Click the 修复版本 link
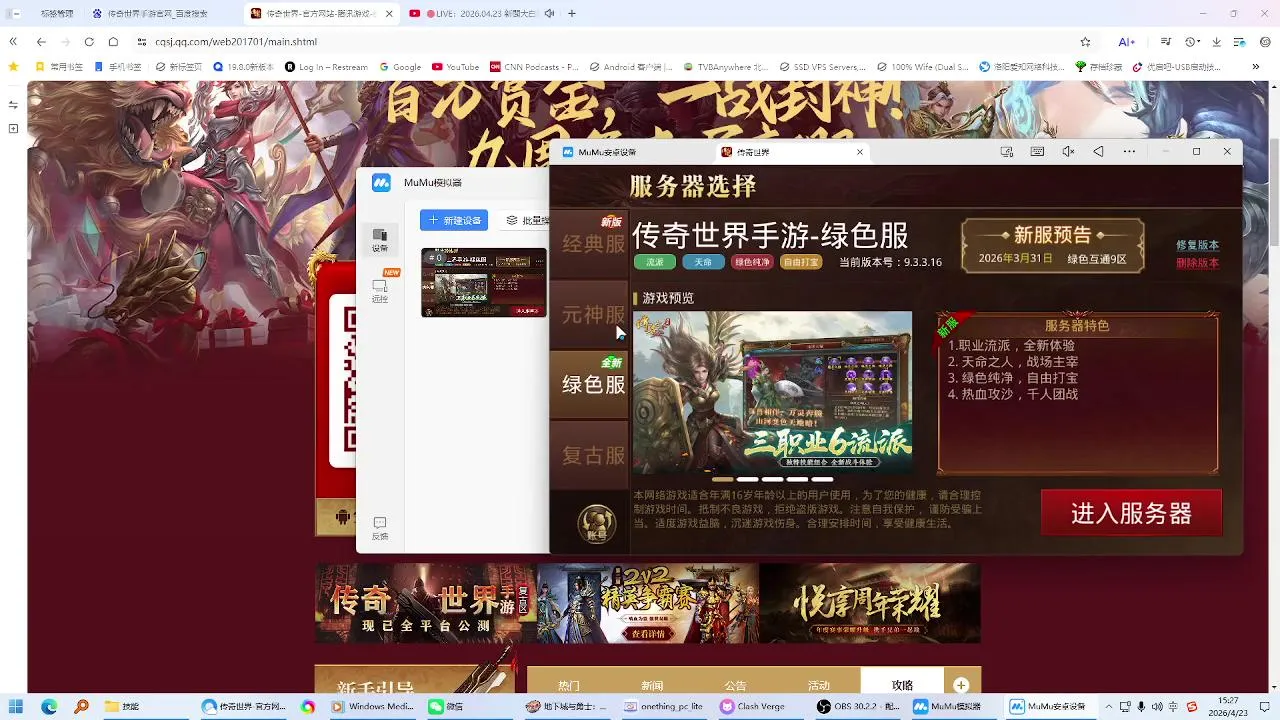The image size is (1280, 720). (x=1197, y=245)
